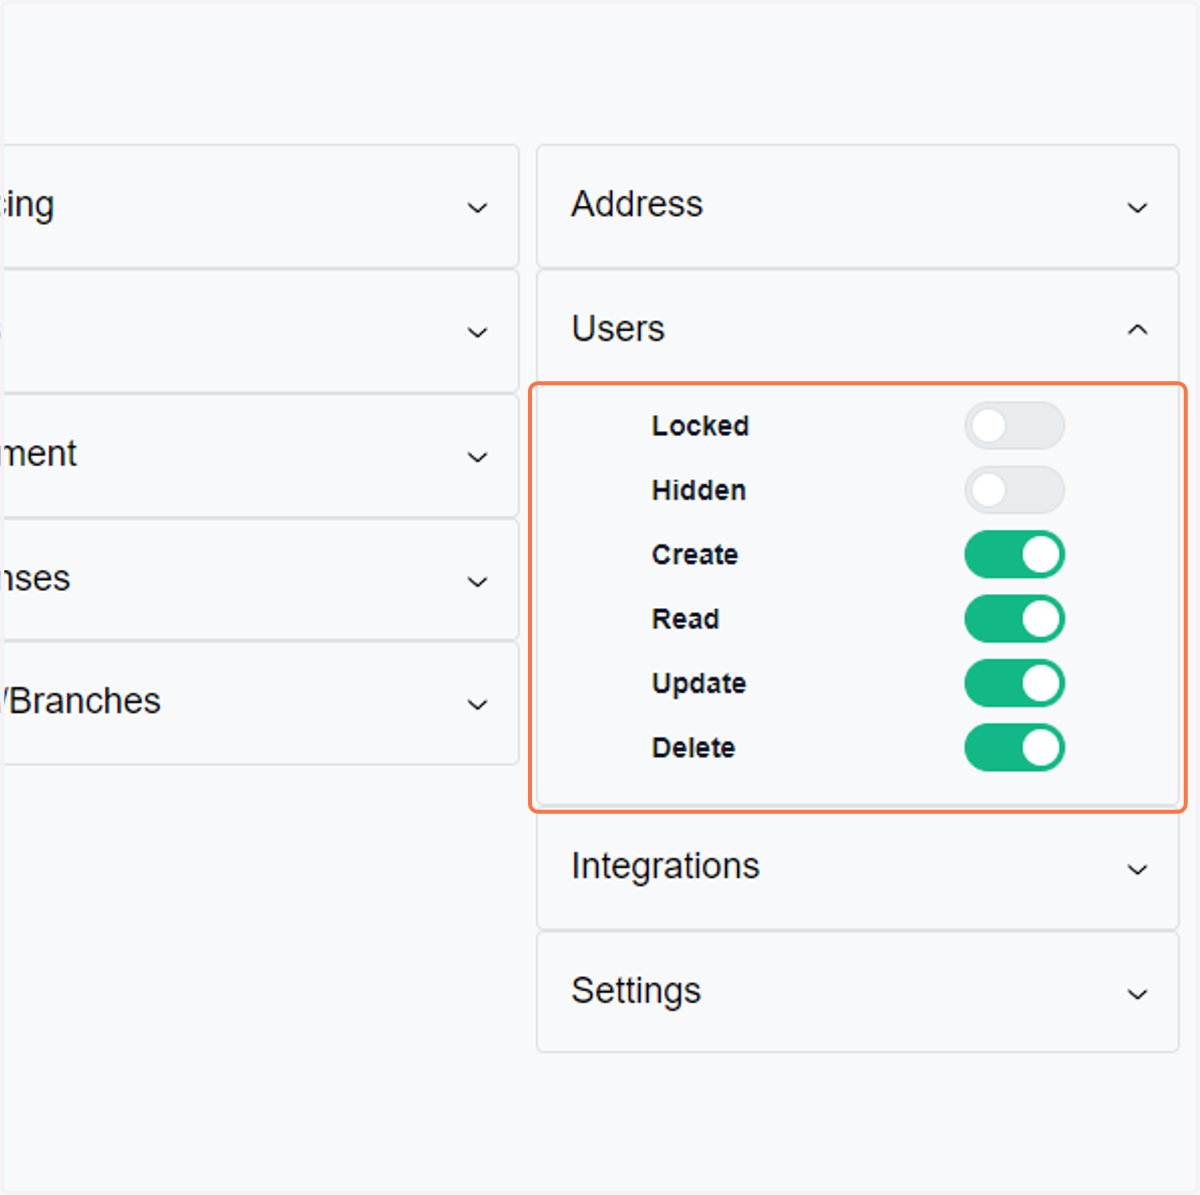Click the Branches heading text
Image resolution: width=1200 pixels, height=1195 pixels.
(x=81, y=701)
